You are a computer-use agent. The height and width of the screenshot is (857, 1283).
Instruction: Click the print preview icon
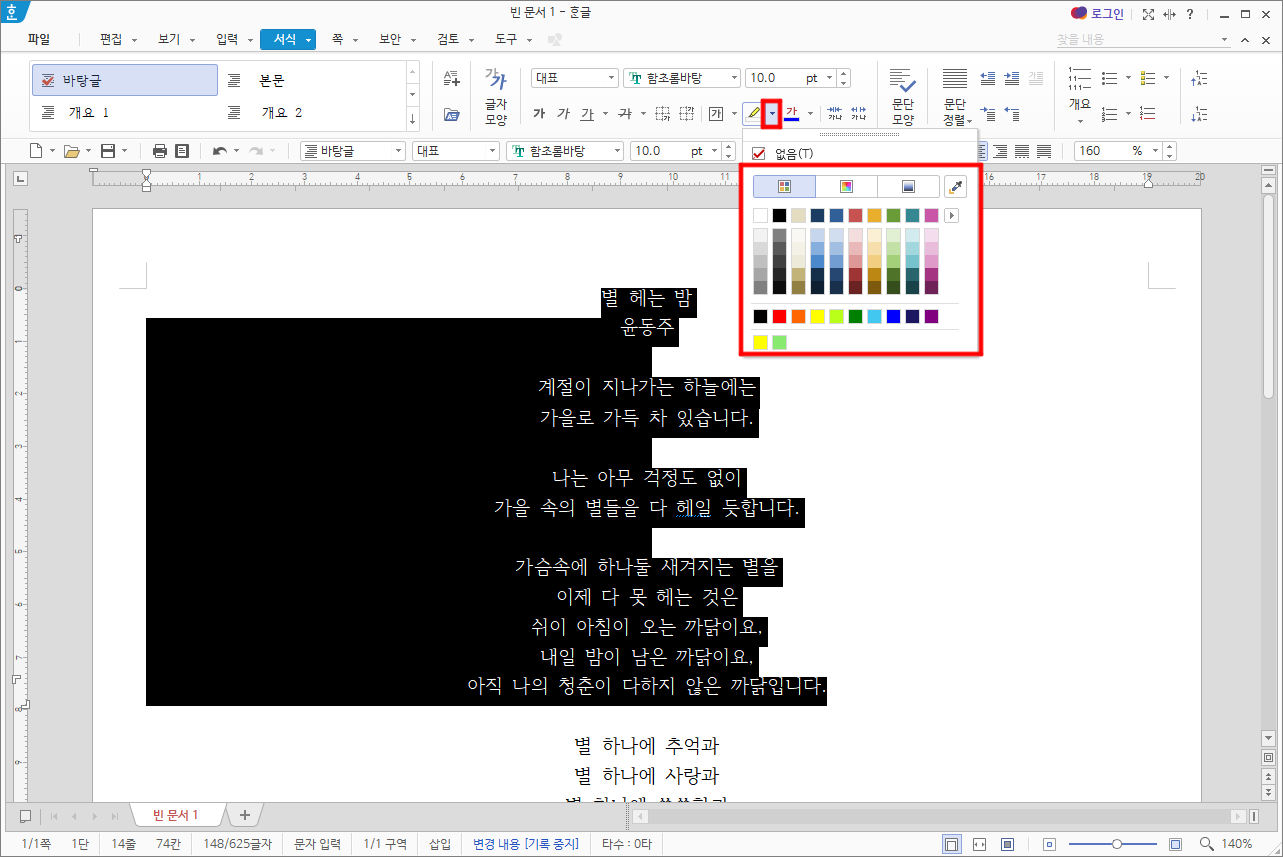[182, 151]
